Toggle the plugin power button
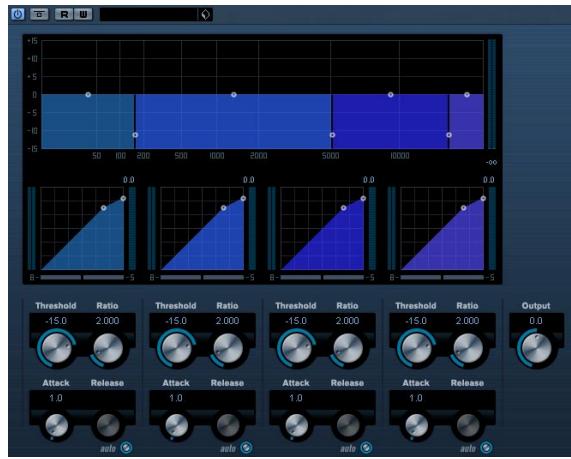The width and height of the screenshot is (571, 459). (x=17, y=14)
